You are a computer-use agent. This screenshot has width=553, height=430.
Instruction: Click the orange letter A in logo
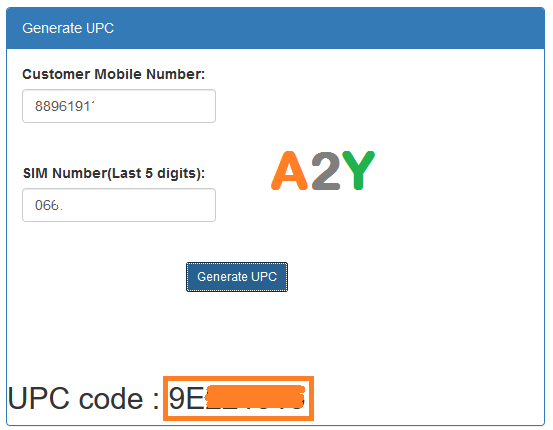click(x=289, y=171)
